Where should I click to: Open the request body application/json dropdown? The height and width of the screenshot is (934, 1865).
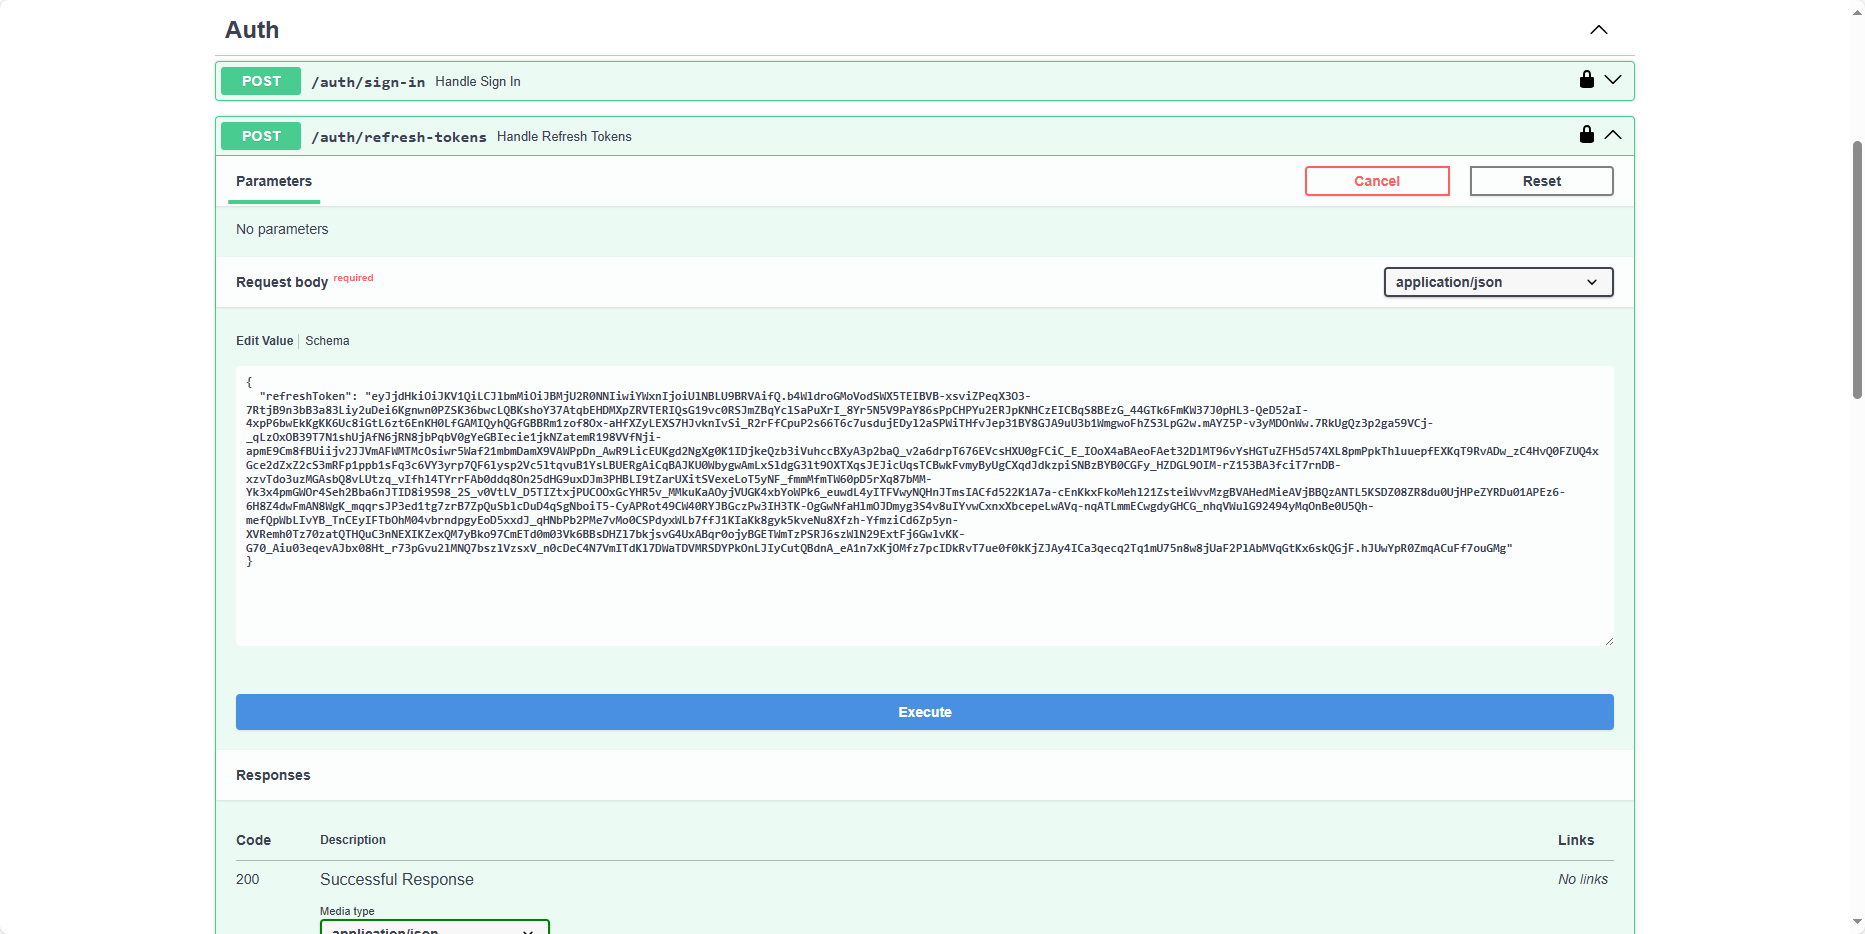pyautogui.click(x=1497, y=282)
